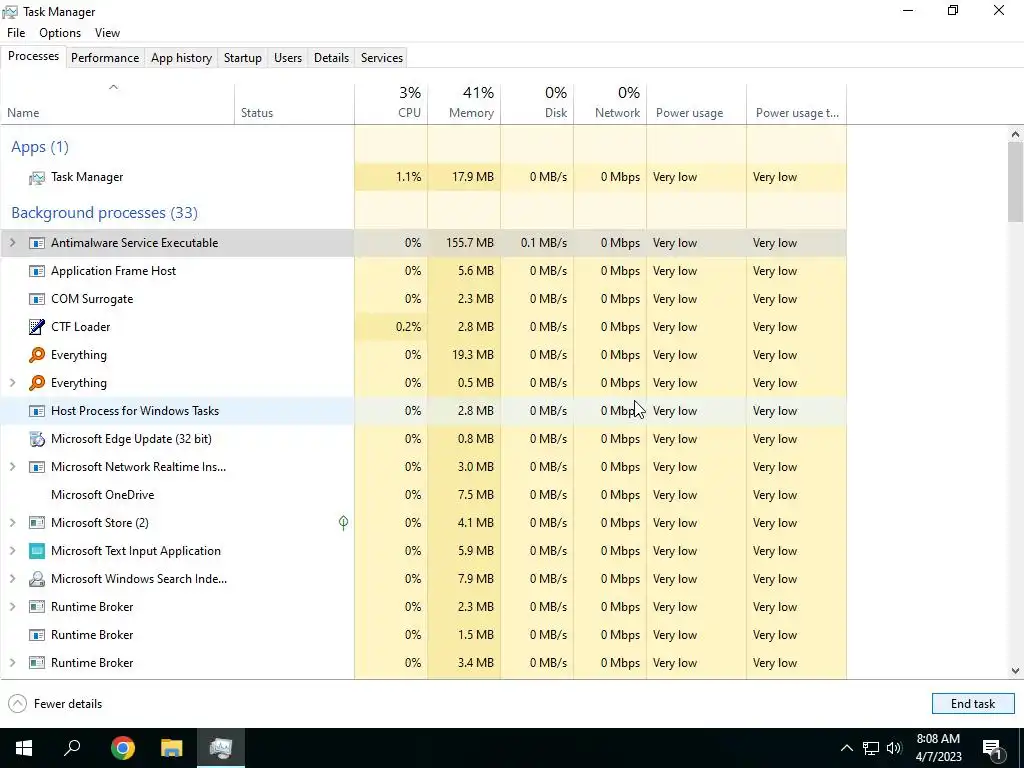This screenshot has height=768, width=1024.
Task: Click the COM Surrogate icon
Action: pos(37,299)
